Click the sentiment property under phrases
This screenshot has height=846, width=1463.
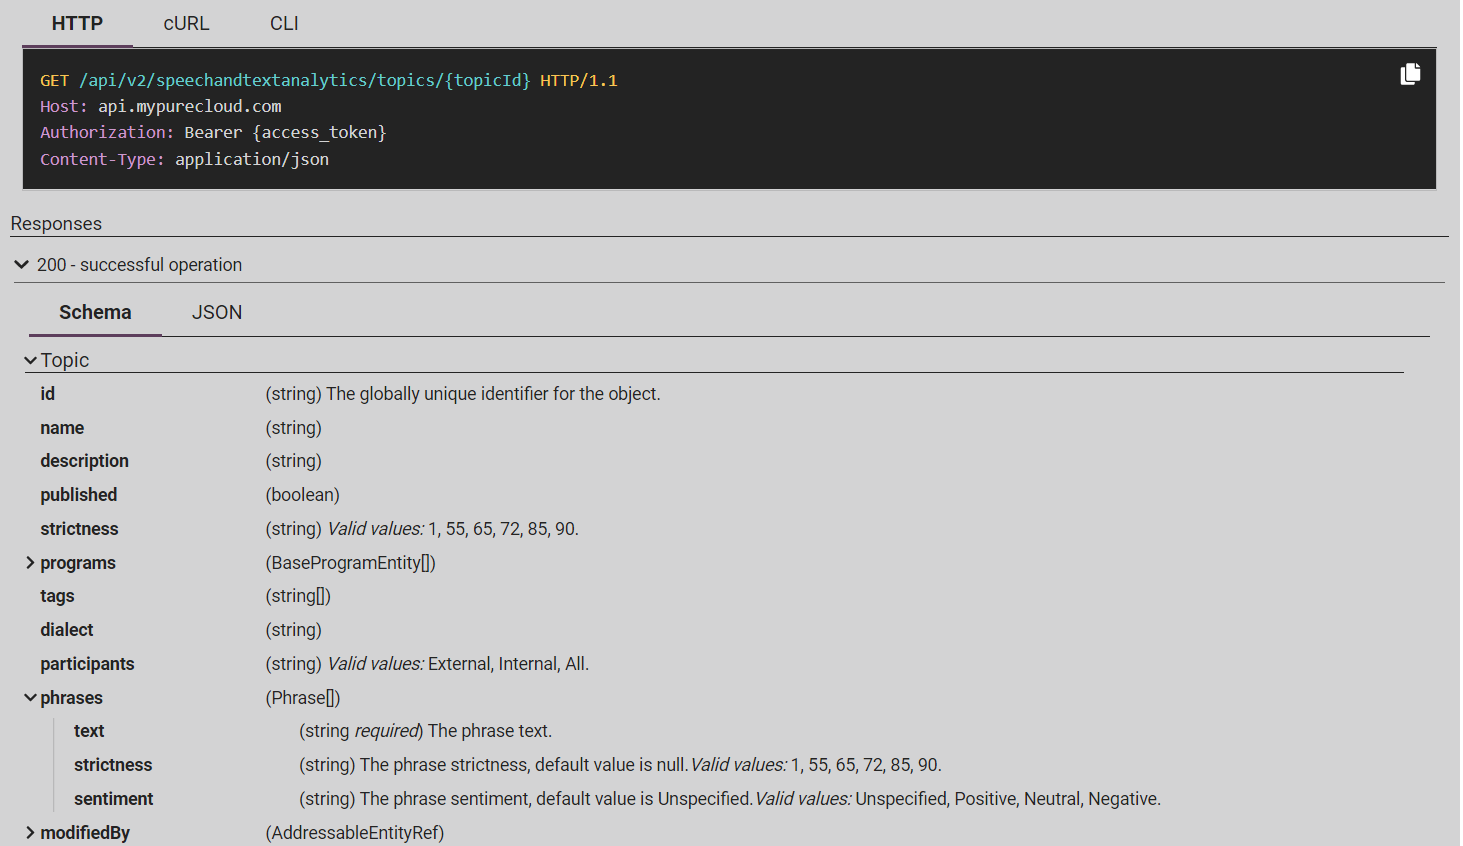tap(113, 799)
